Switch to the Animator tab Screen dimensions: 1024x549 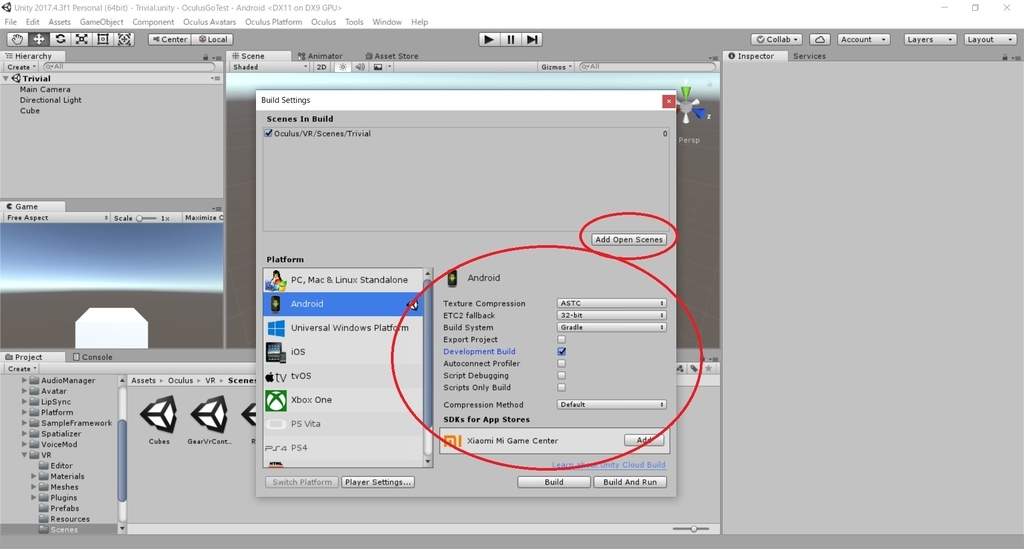click(320, 56)
